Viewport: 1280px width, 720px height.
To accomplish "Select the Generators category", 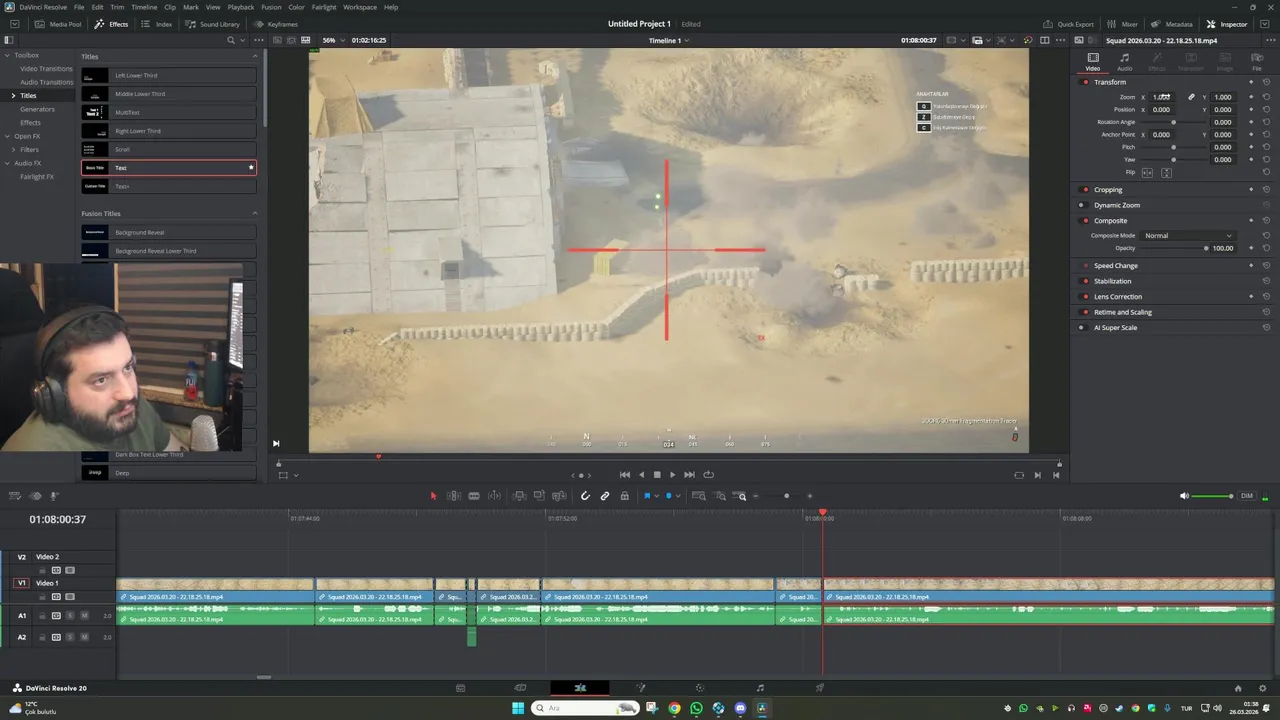I will pos(38,109).
